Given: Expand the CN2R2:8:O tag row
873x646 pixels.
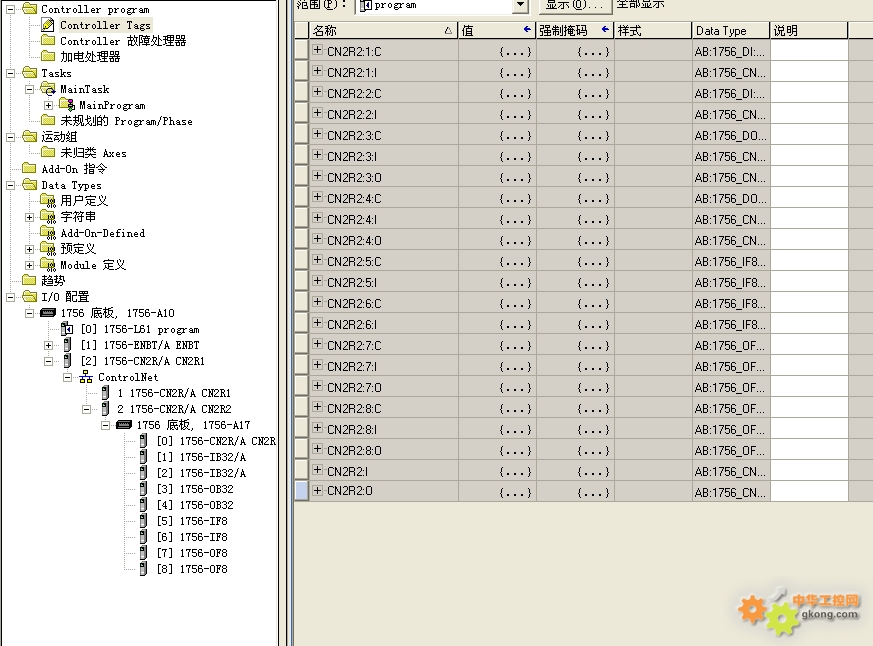Looking at the screenshot, I should pyautogui.click(x=317, y=449).
